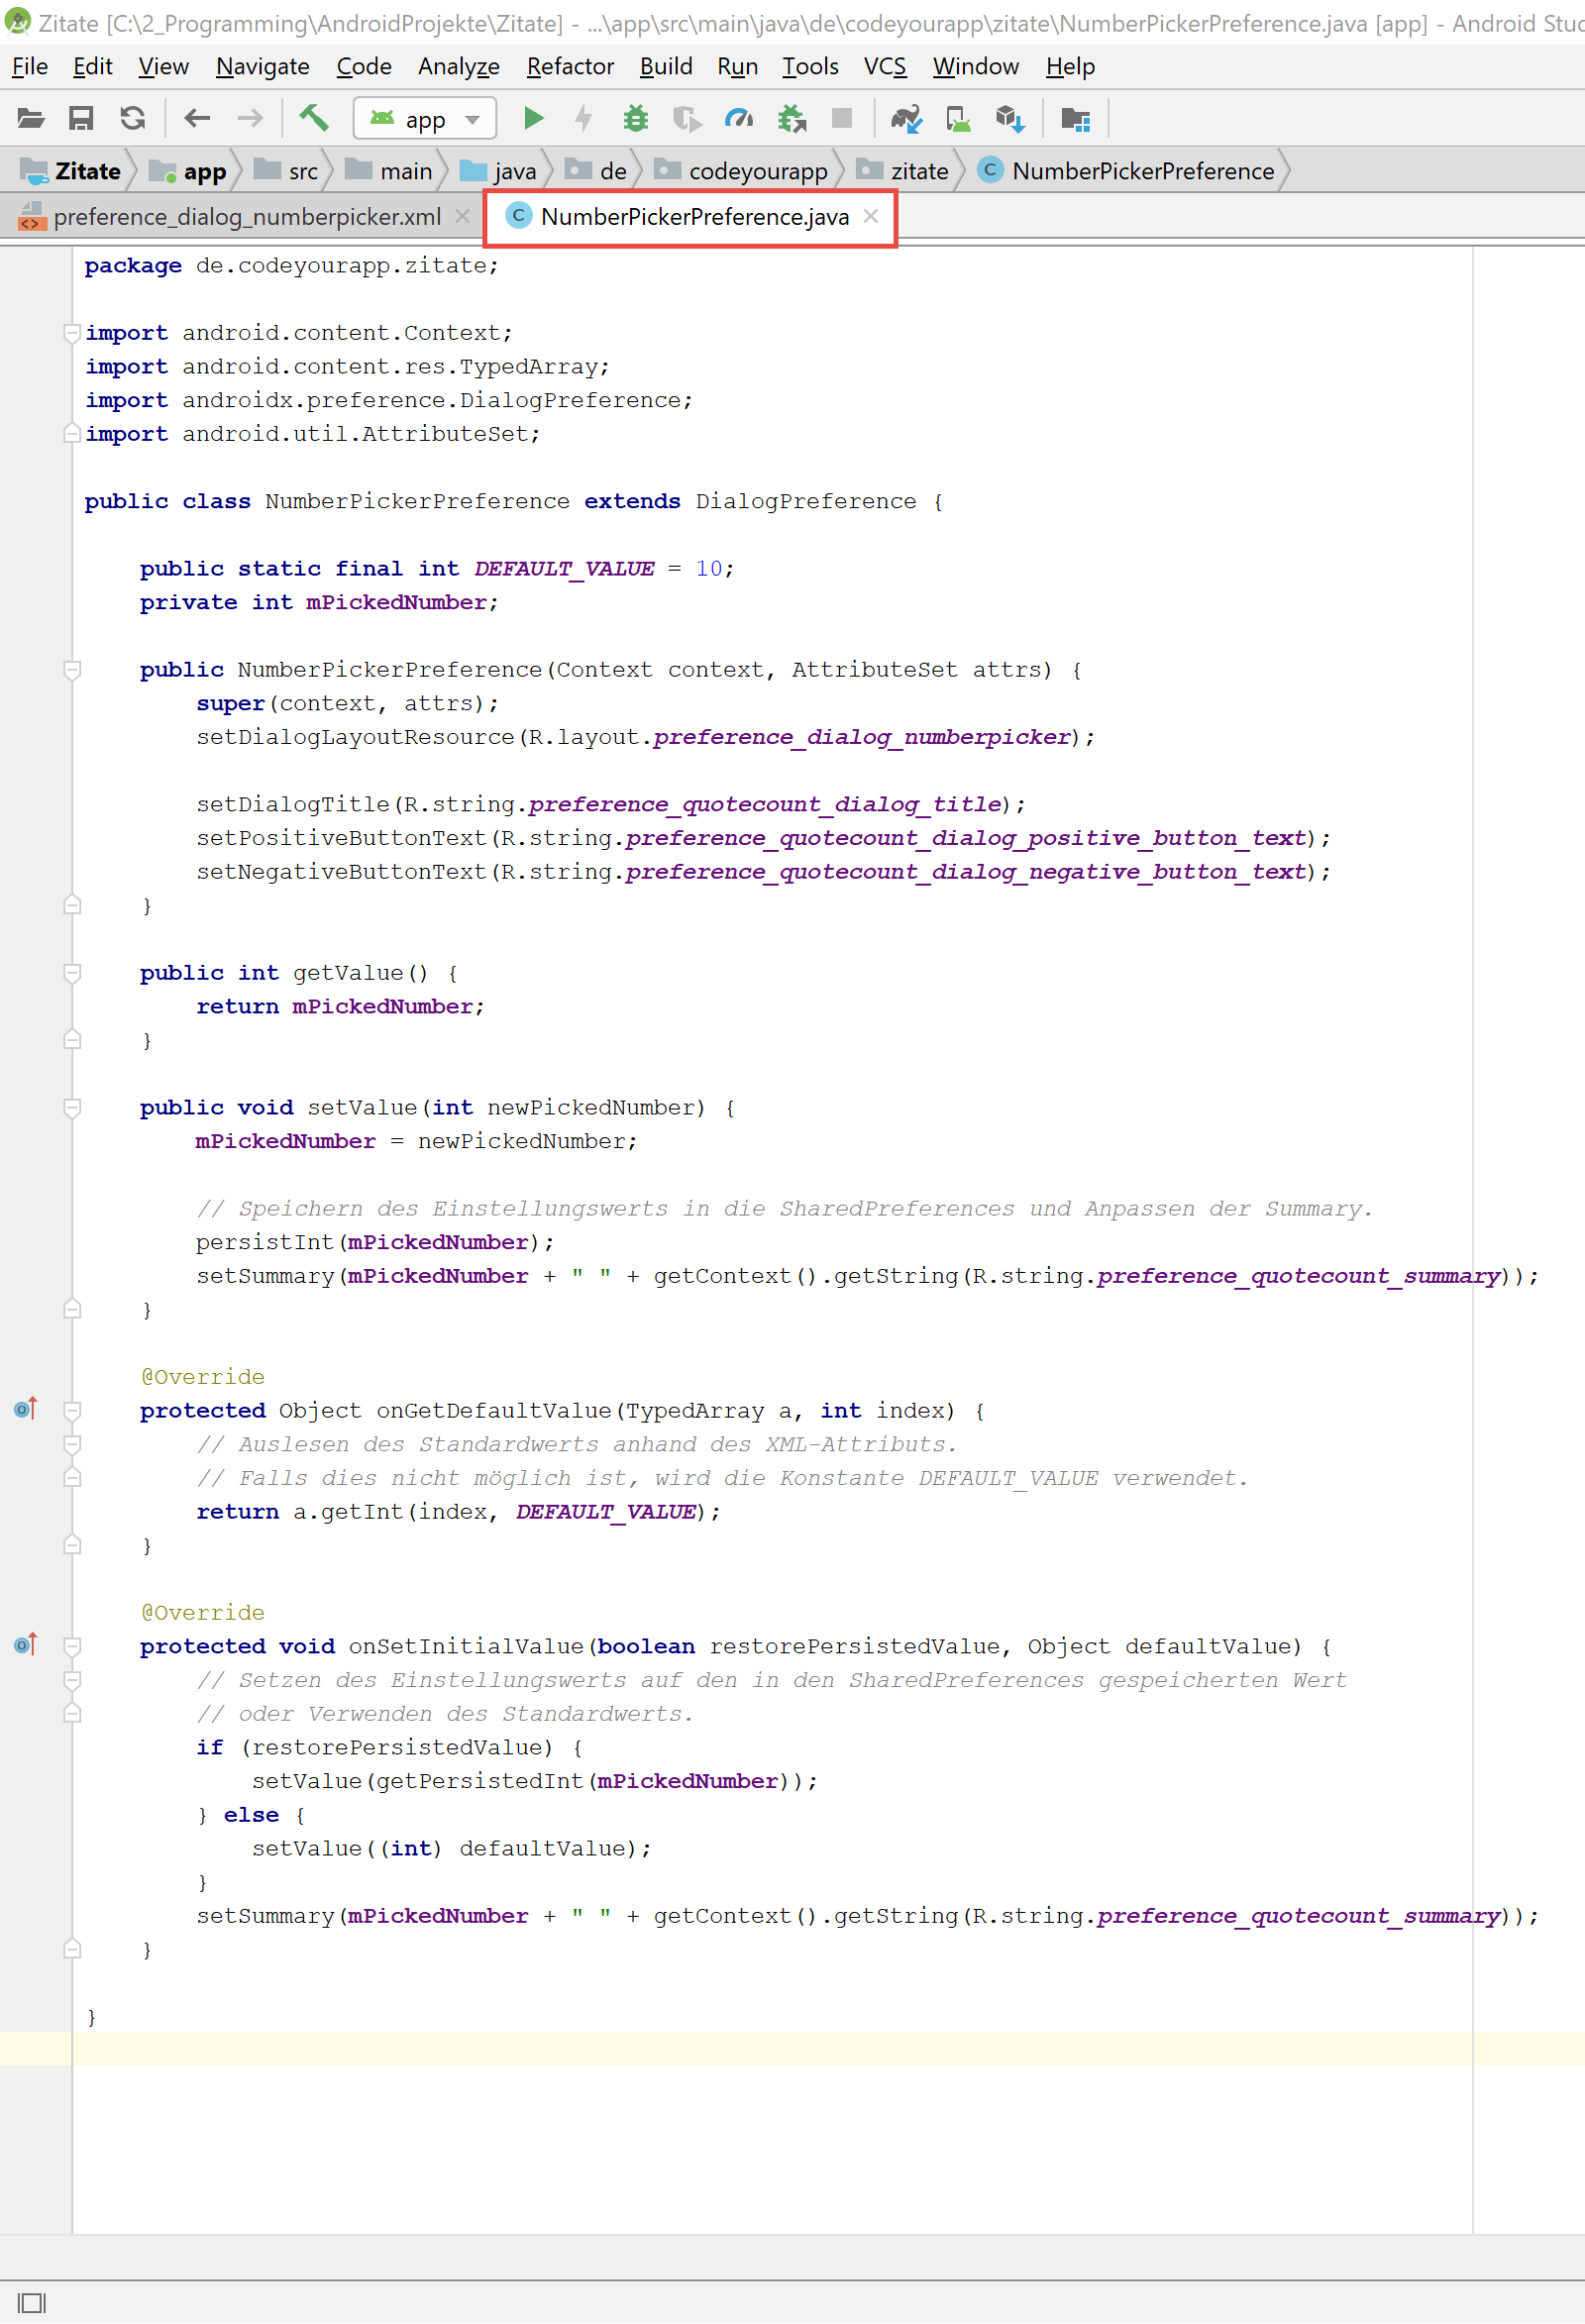Open the app run configuration dropdown
The width and height of the screenshot is (1585, 2324).
point(425,119)
